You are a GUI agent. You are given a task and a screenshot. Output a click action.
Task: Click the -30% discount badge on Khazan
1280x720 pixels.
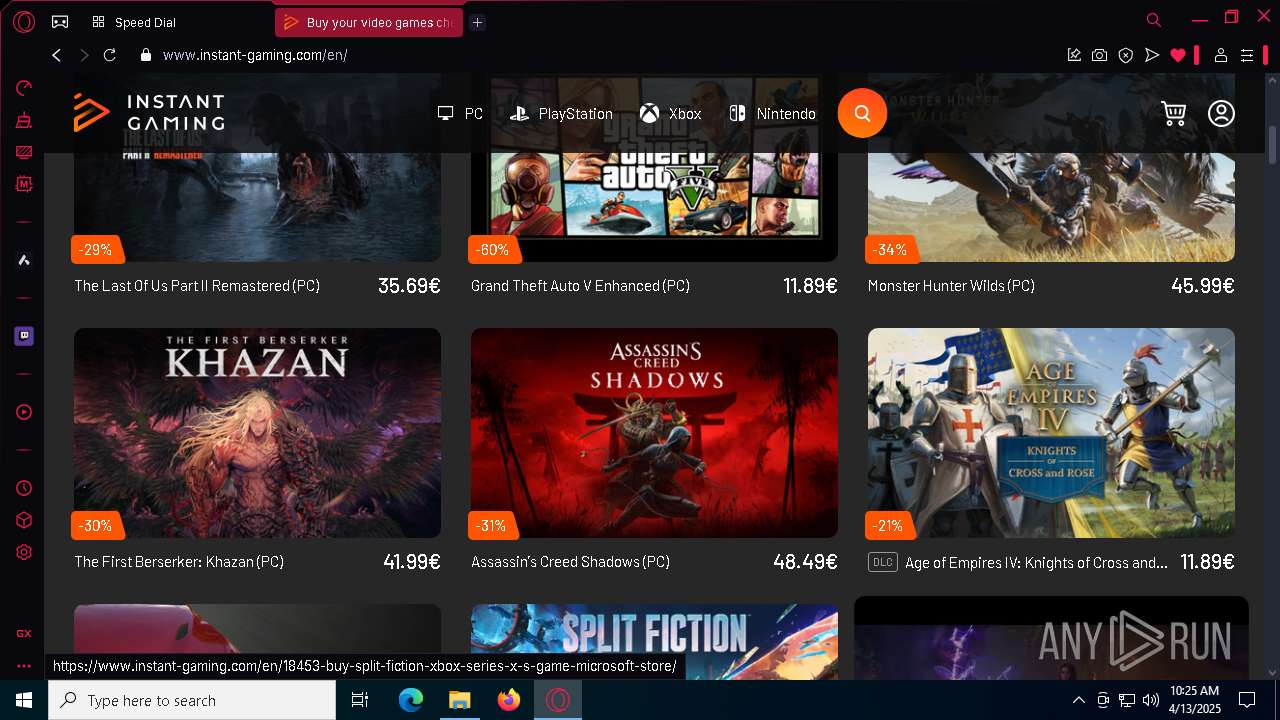[x=96, y=525]
